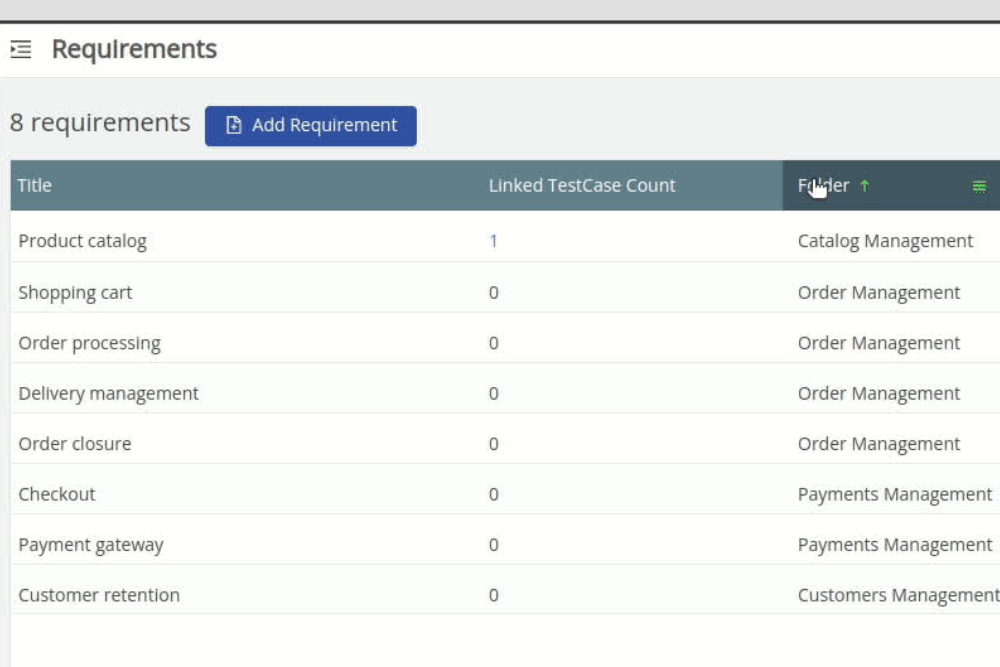The width and height of the screenshot is (1000, 667).
Task: Sort rows by clicking the Title column header
Action: [31, 185]
